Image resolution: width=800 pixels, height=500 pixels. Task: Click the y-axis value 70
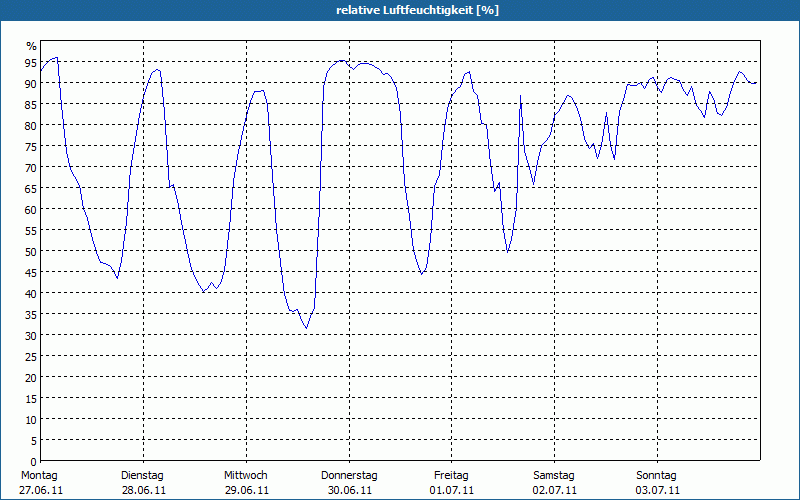point(31,168)
